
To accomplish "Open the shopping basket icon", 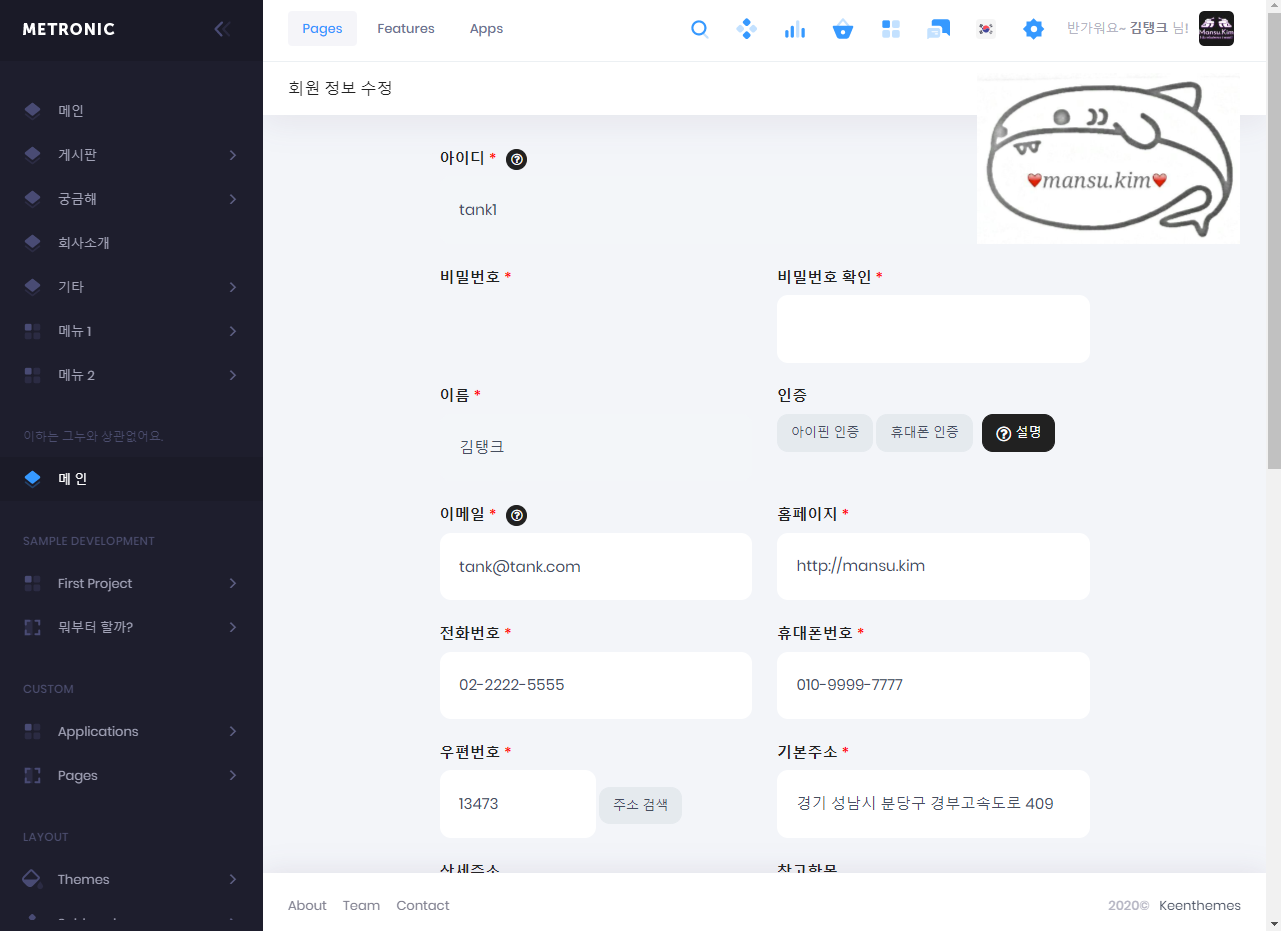I will 843,29.
